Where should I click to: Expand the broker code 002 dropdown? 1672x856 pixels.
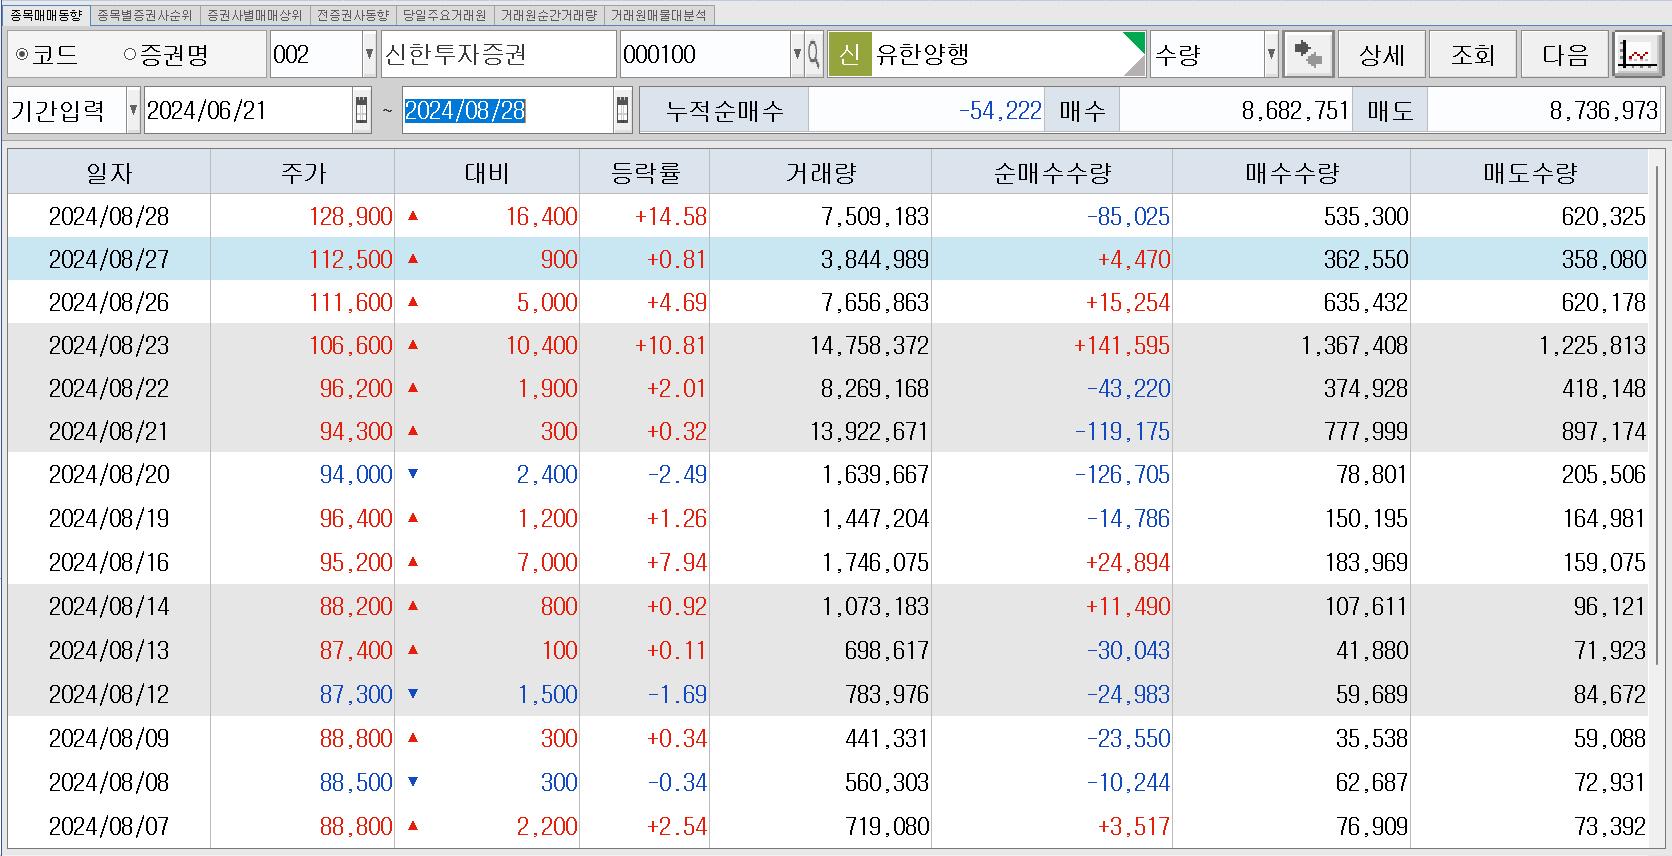pos(369,54)
